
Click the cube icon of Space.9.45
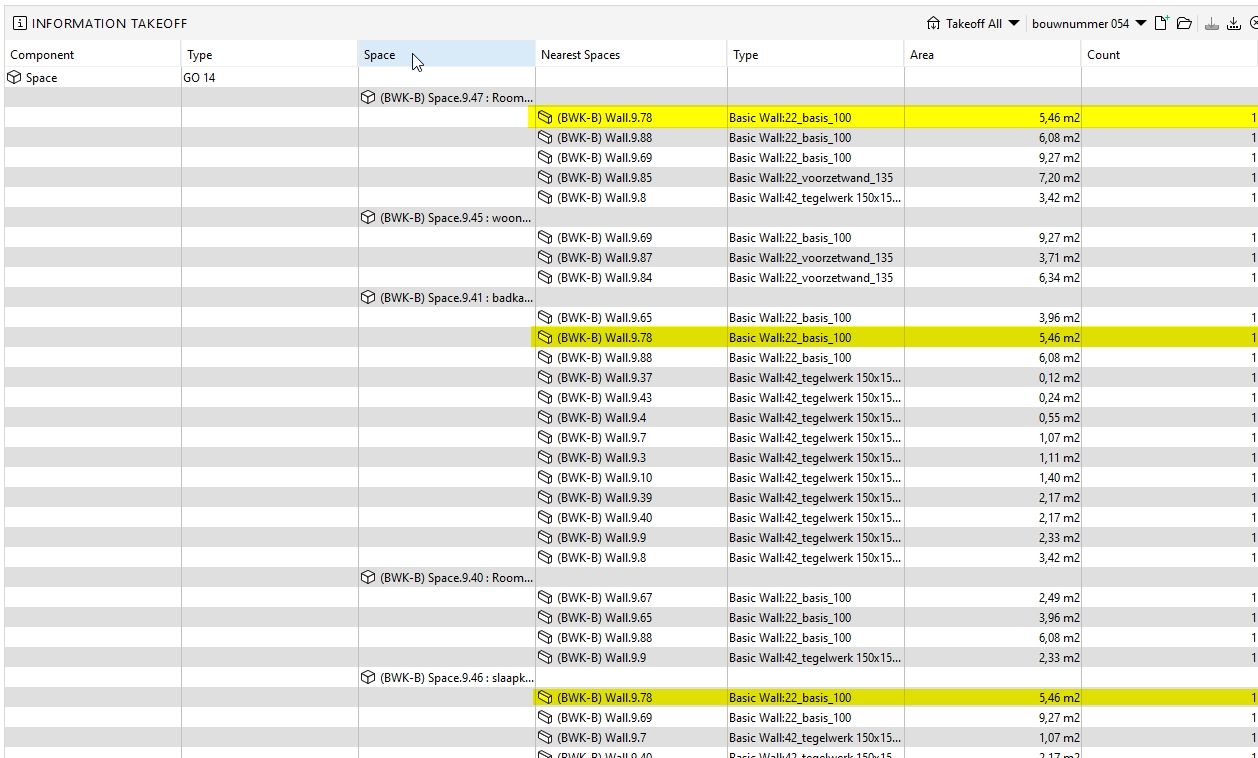368,217
